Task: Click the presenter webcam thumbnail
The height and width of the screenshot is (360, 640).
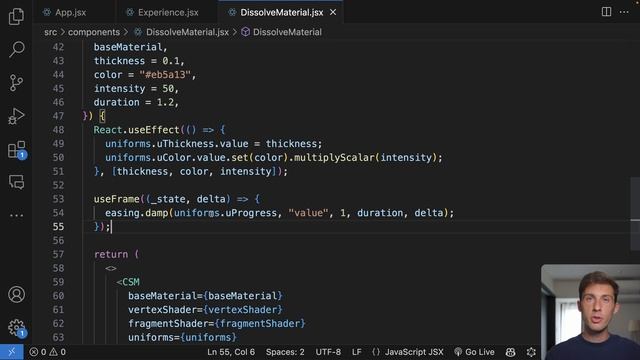Action: [x=590, y=312]
